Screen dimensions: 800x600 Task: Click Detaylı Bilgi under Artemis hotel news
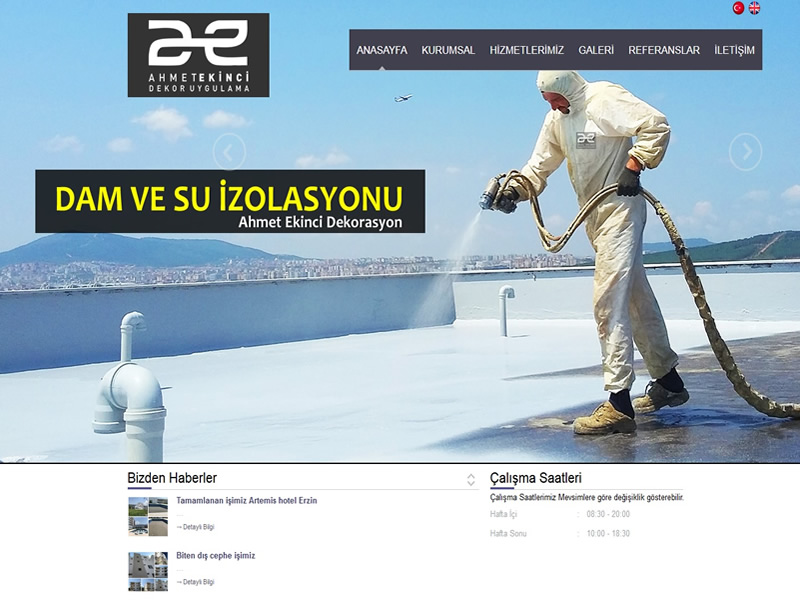point(196,526)
